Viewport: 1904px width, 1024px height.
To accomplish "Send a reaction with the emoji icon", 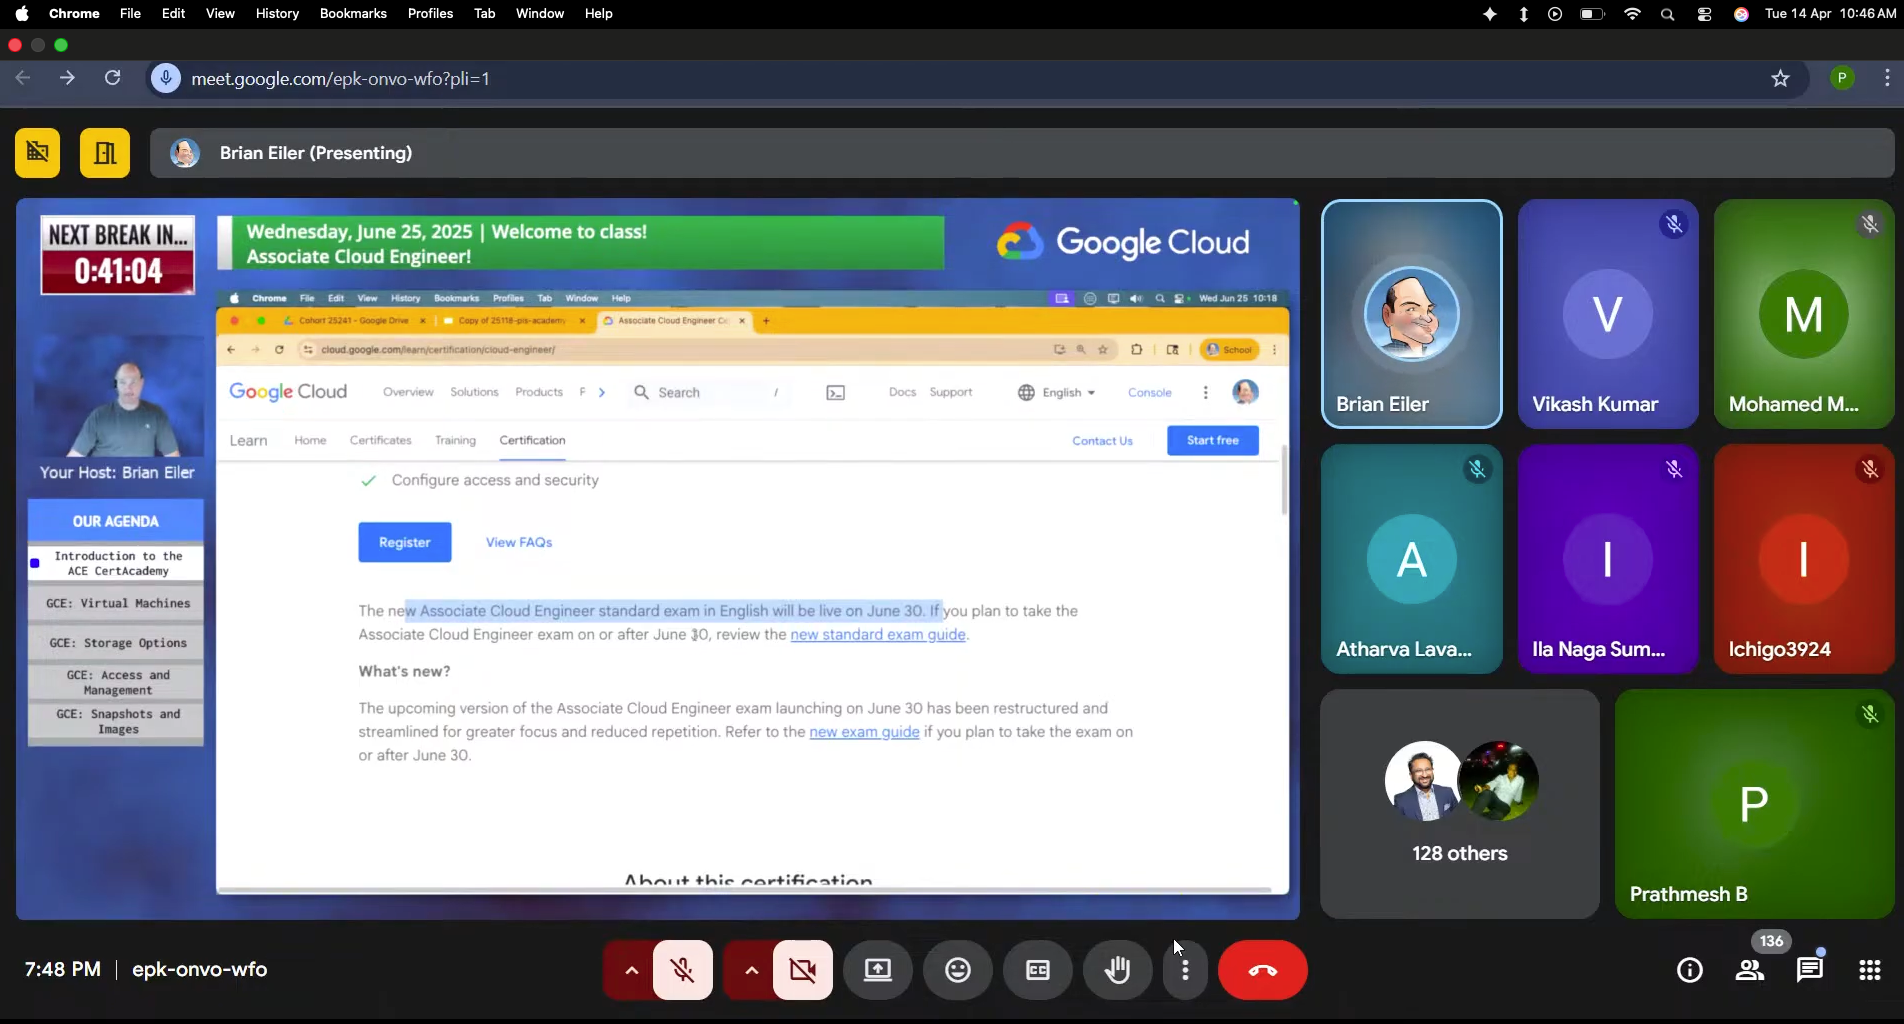I will coord(958,970).
